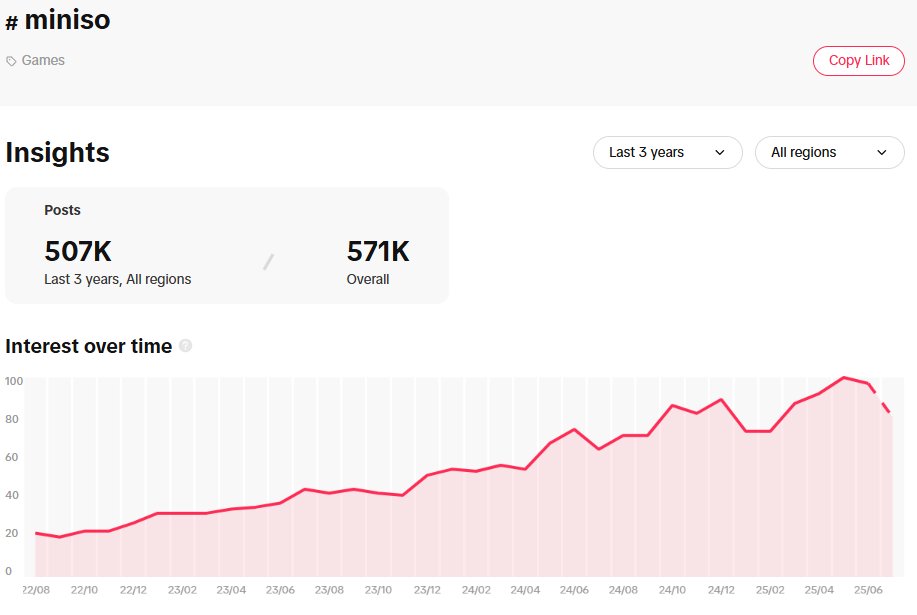Click the 100 y-axis label
Screen dimensions: 917x615
pos(14,381)
